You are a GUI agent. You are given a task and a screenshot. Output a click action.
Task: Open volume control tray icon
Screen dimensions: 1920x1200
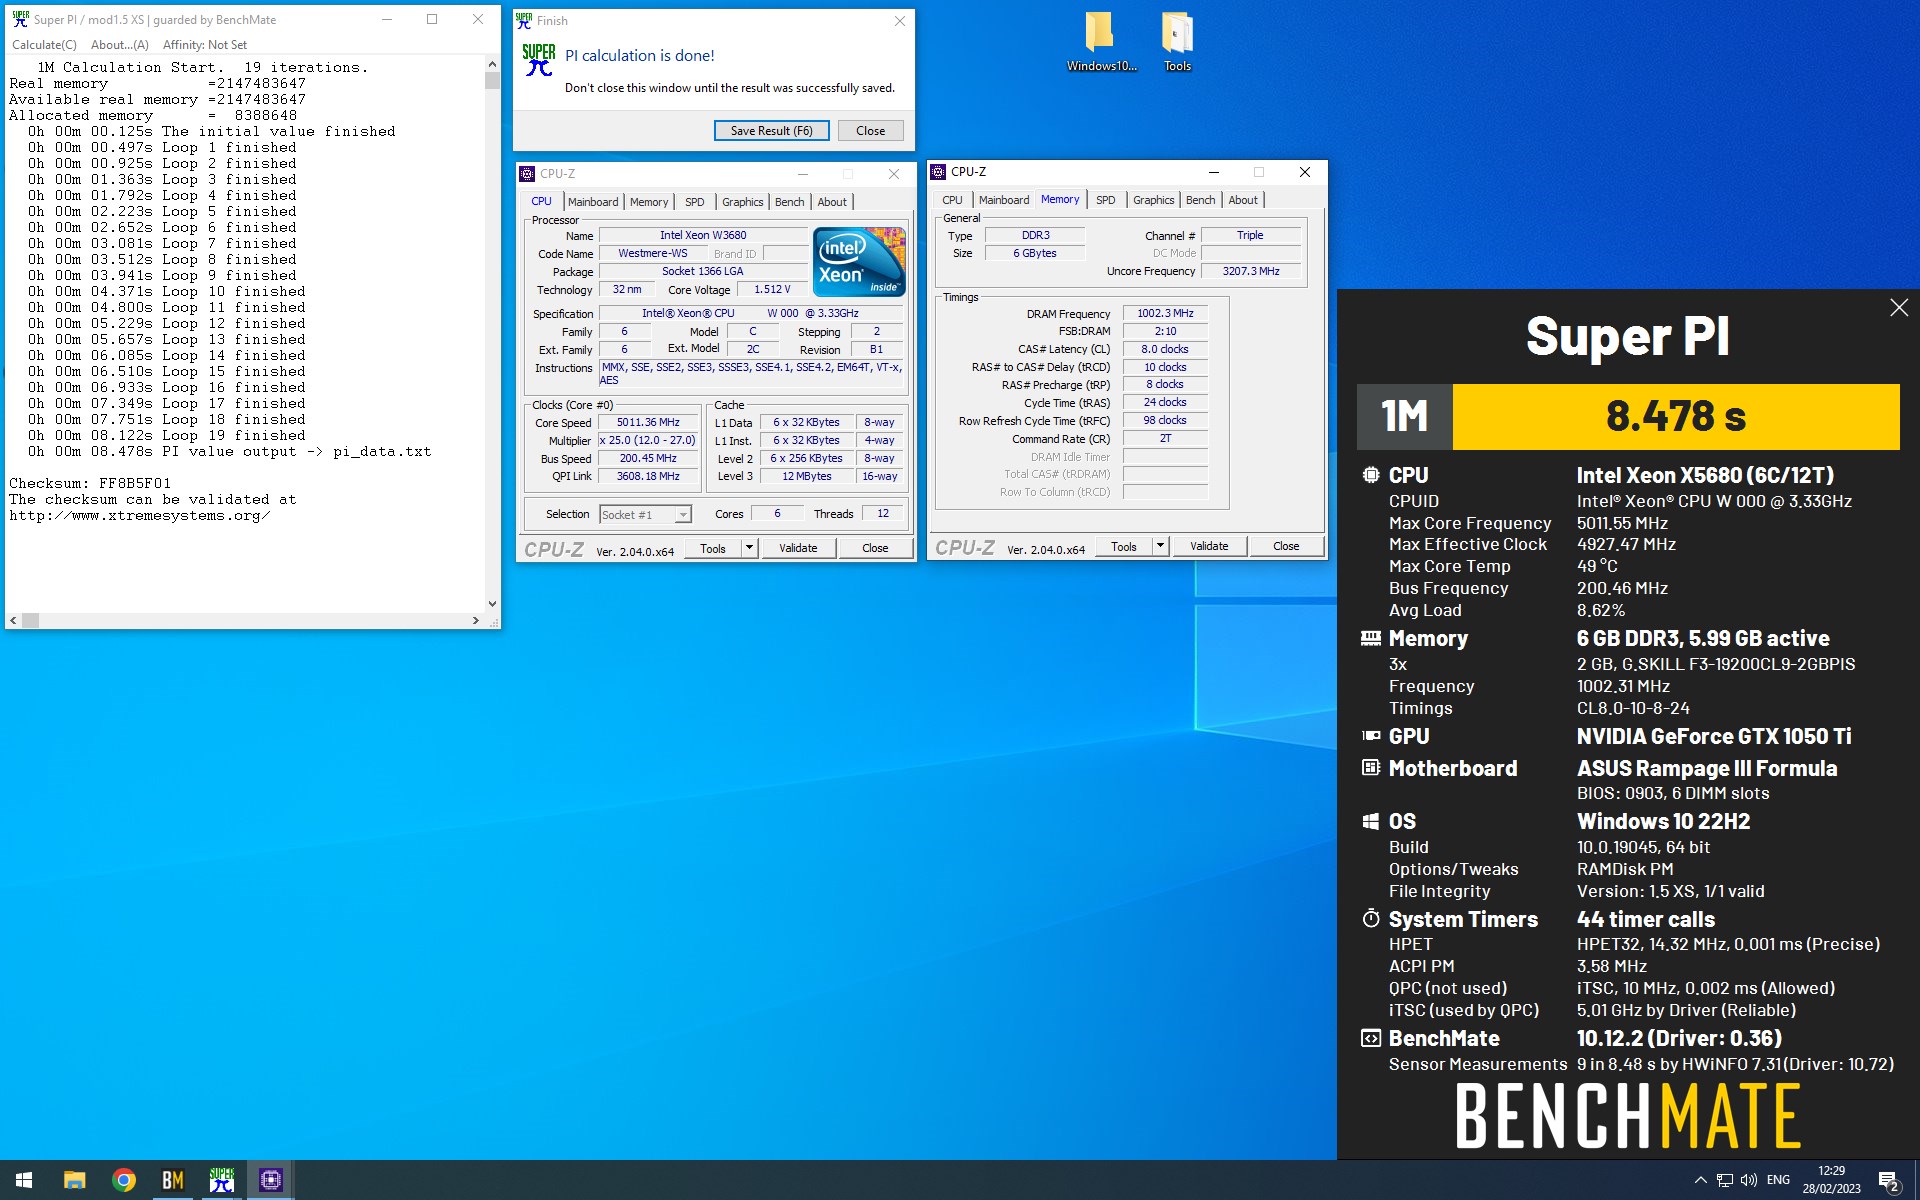pyautogui.click(x=1749, y=1180)
